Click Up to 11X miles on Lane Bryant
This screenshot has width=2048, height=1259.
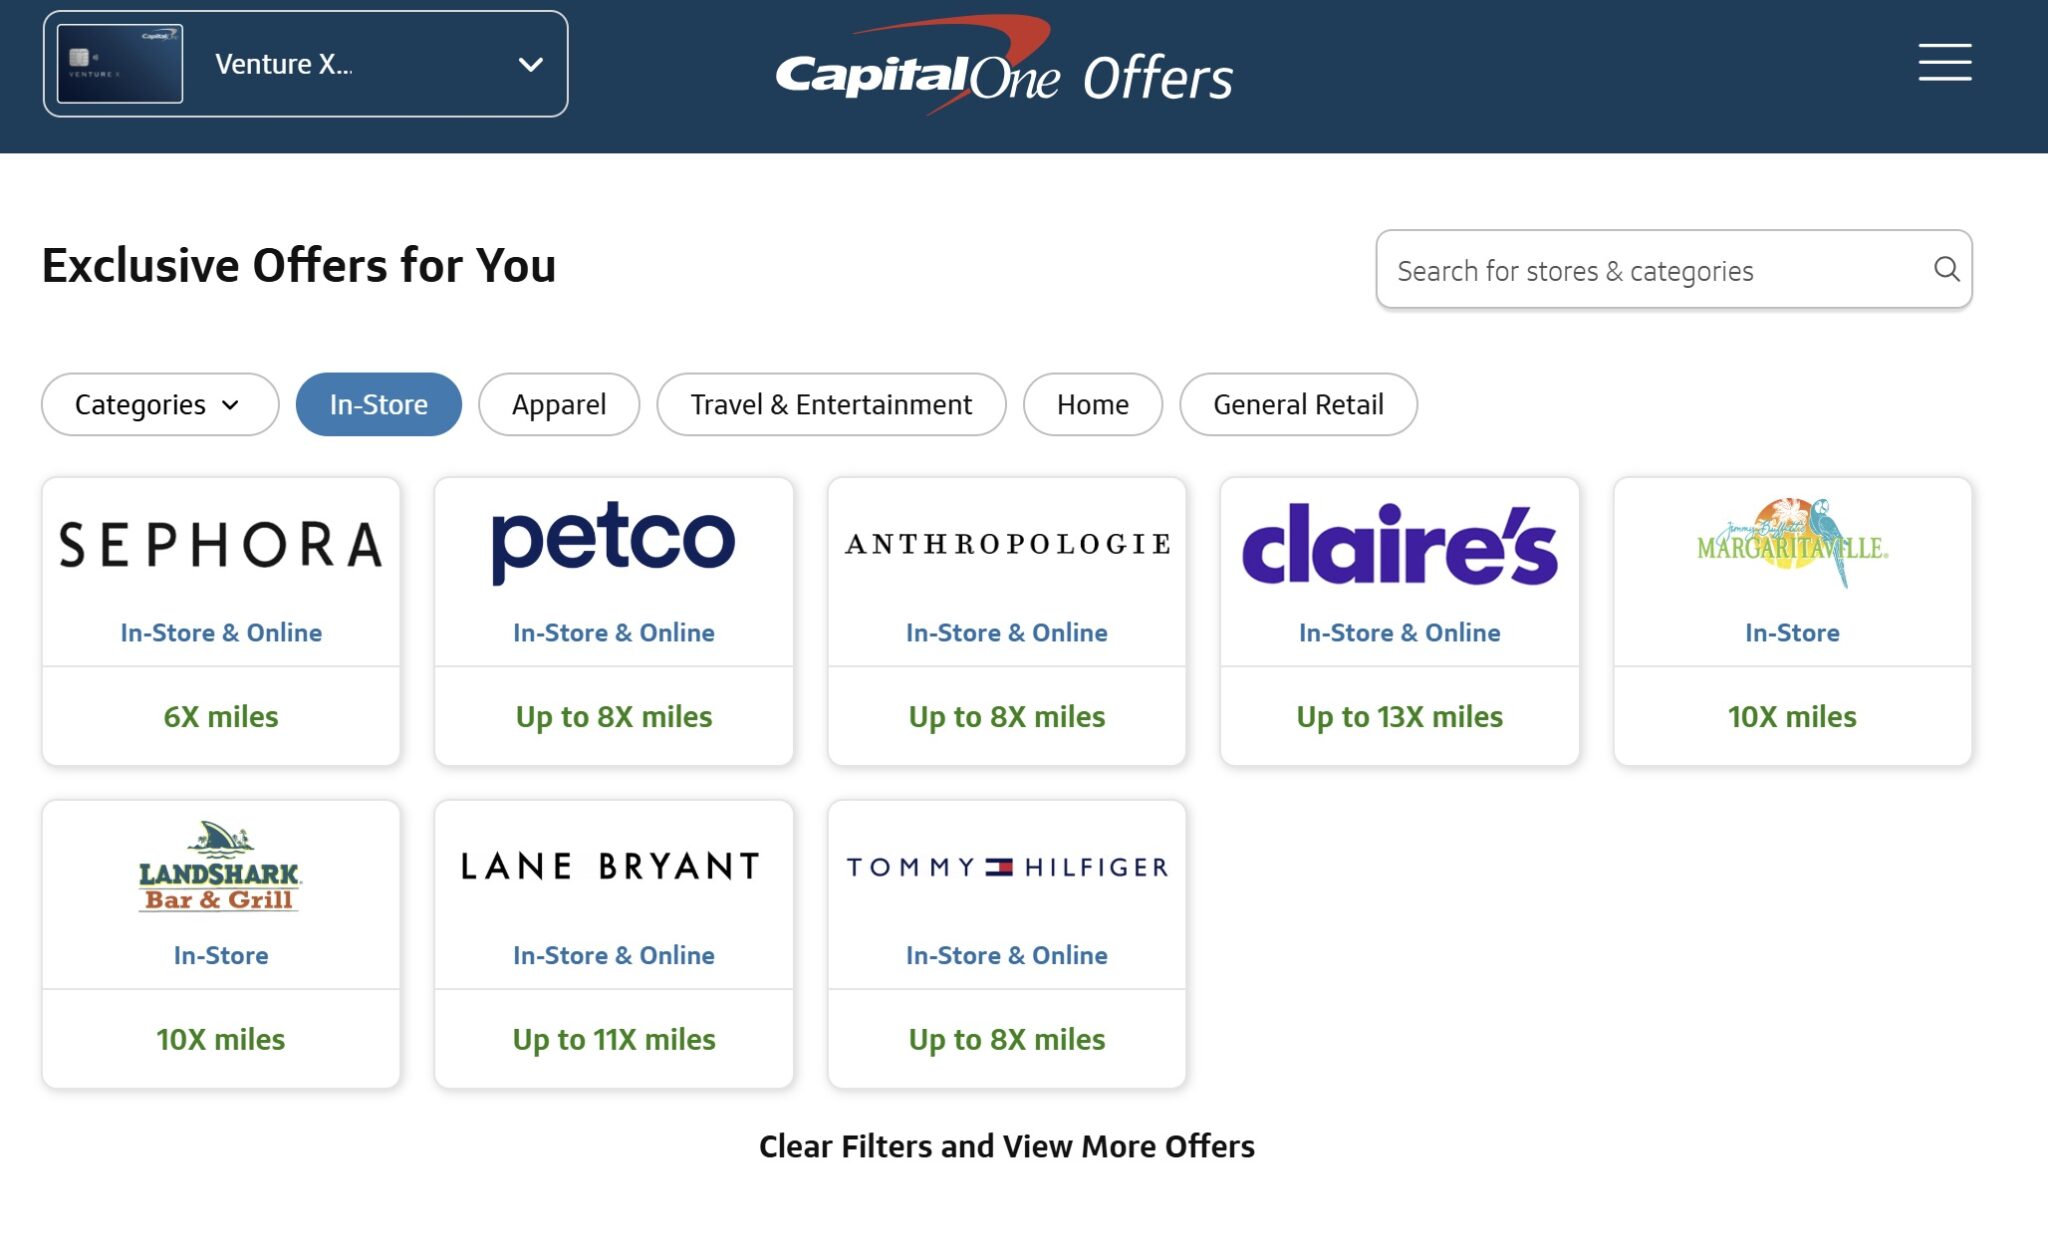point(614,1039)
